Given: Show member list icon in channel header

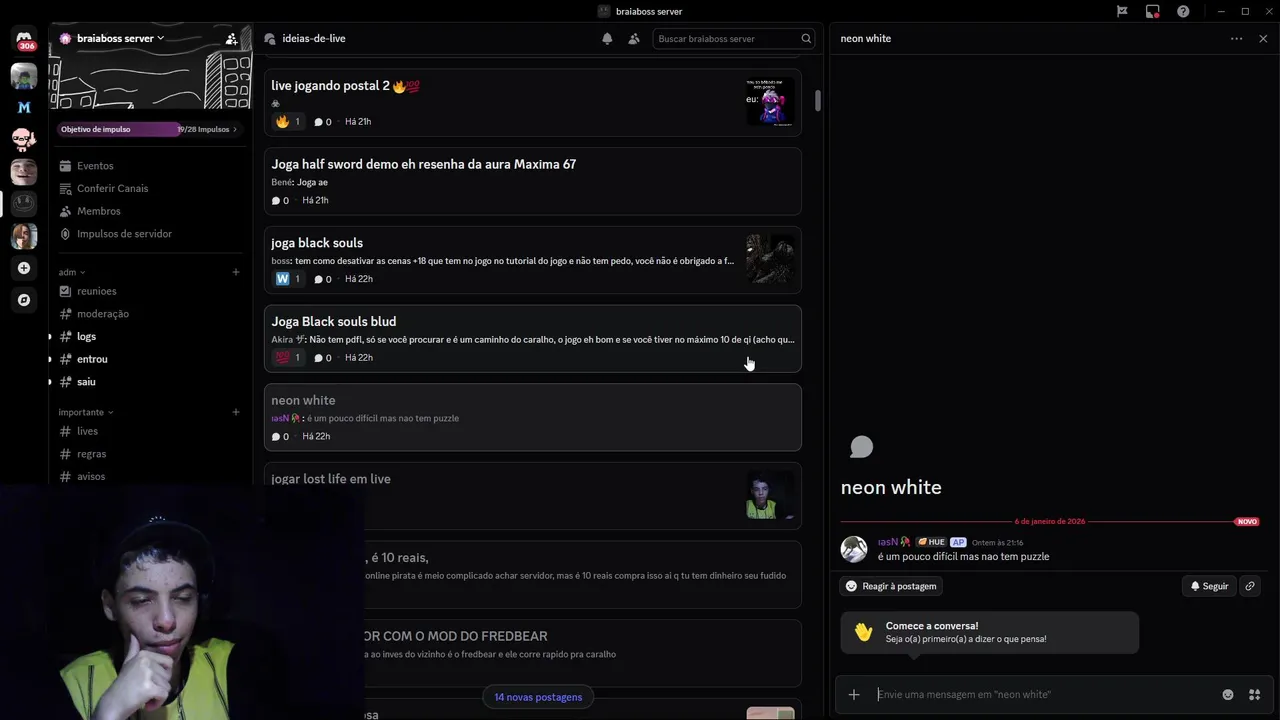Looking at the screenshot, I should click(x=634, y=39).
